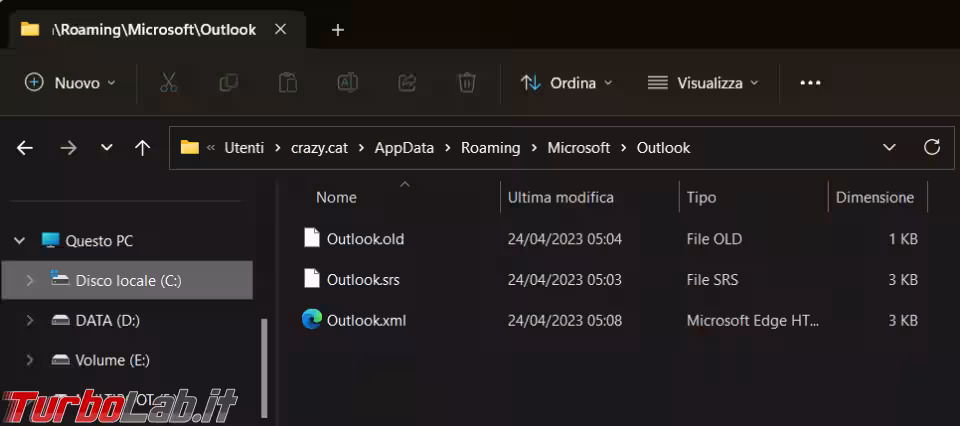Sort by Ultima modifica column header

(561, 198)
